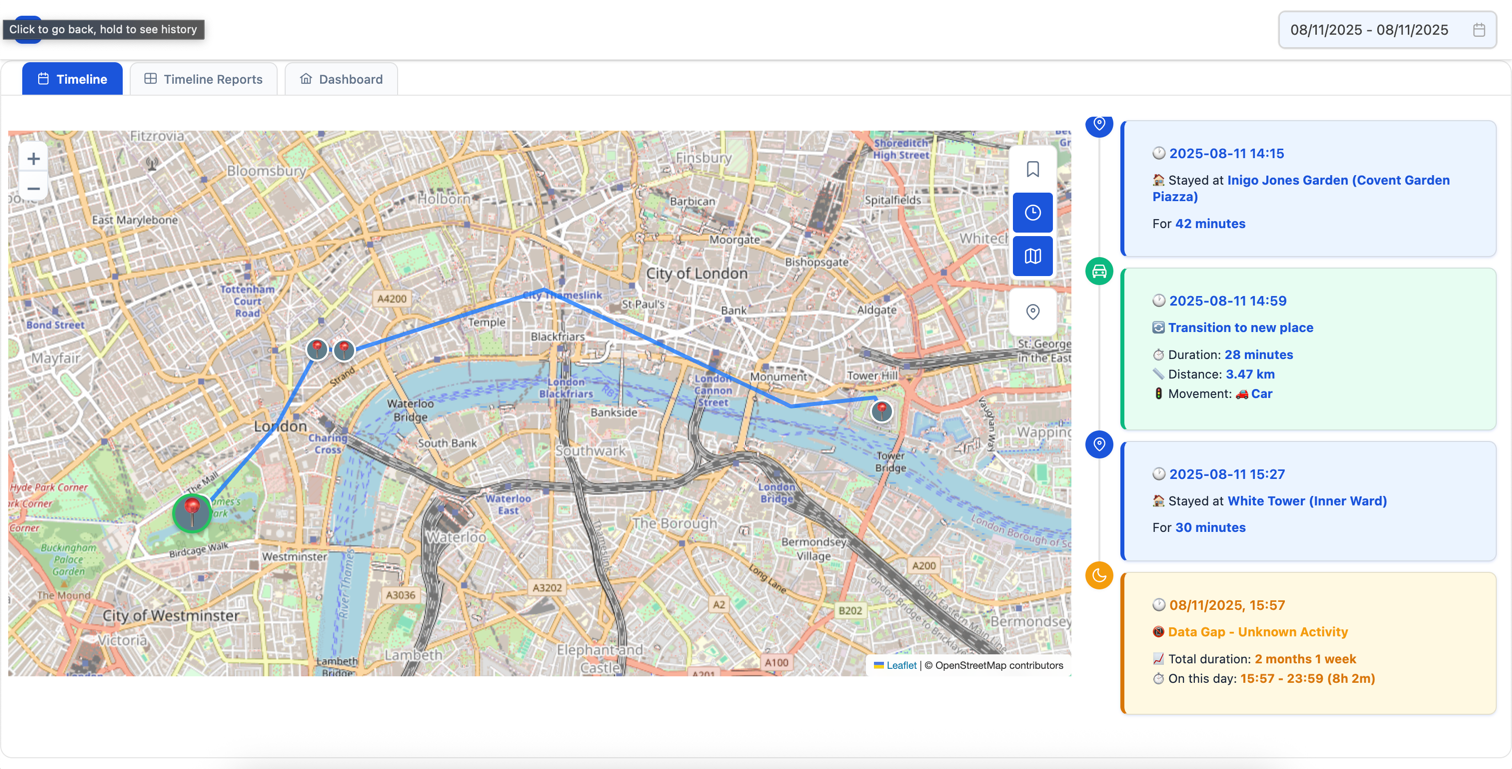Click the 30 minutes stay value
The height and width of the screenshot is (769, 1512).
click(1210, 528)
